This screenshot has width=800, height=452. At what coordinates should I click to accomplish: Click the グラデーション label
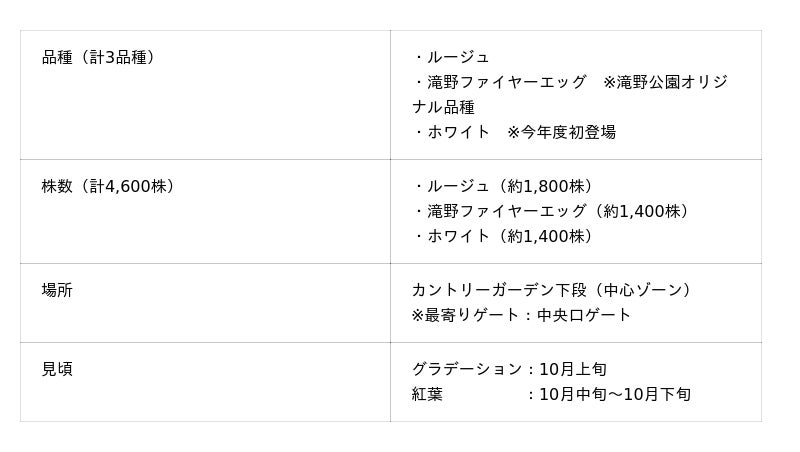click(466, 369)
